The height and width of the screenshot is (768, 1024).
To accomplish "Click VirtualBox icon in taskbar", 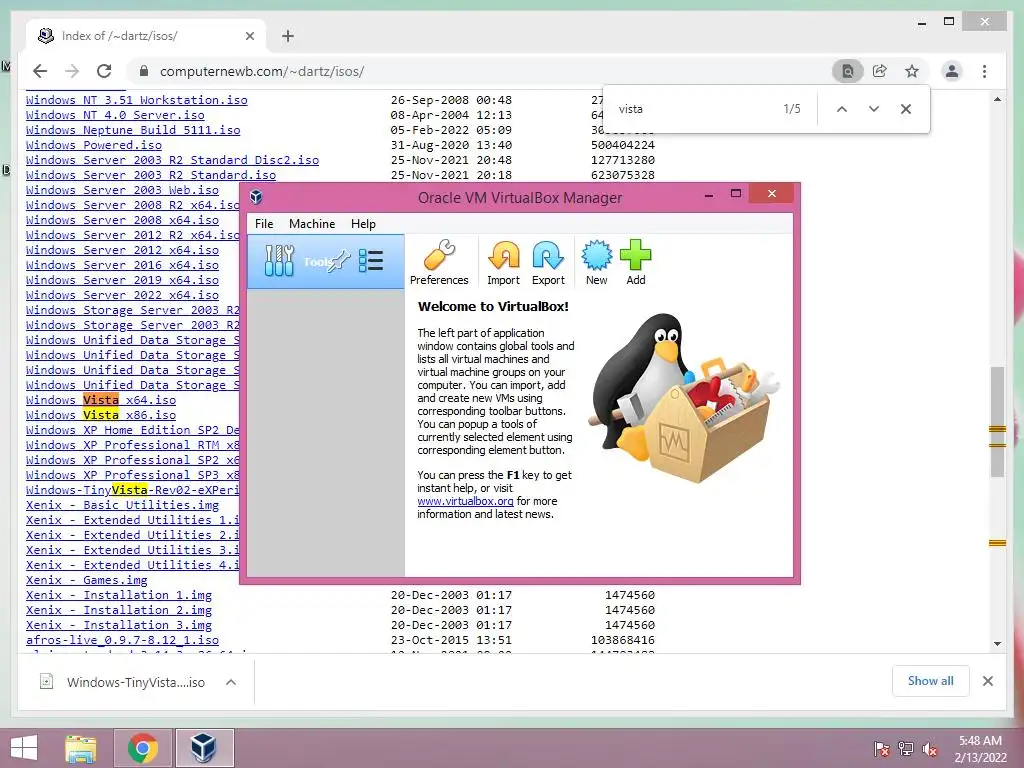I will click(x=203, y=748).
